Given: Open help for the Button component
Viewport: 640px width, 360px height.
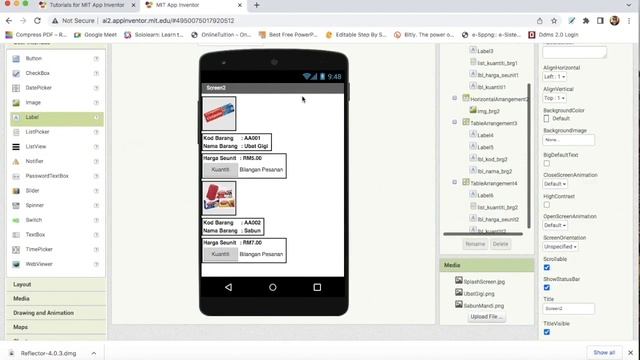Looking at the screenshot, I should pyautogui.click(x=96, y=58).
